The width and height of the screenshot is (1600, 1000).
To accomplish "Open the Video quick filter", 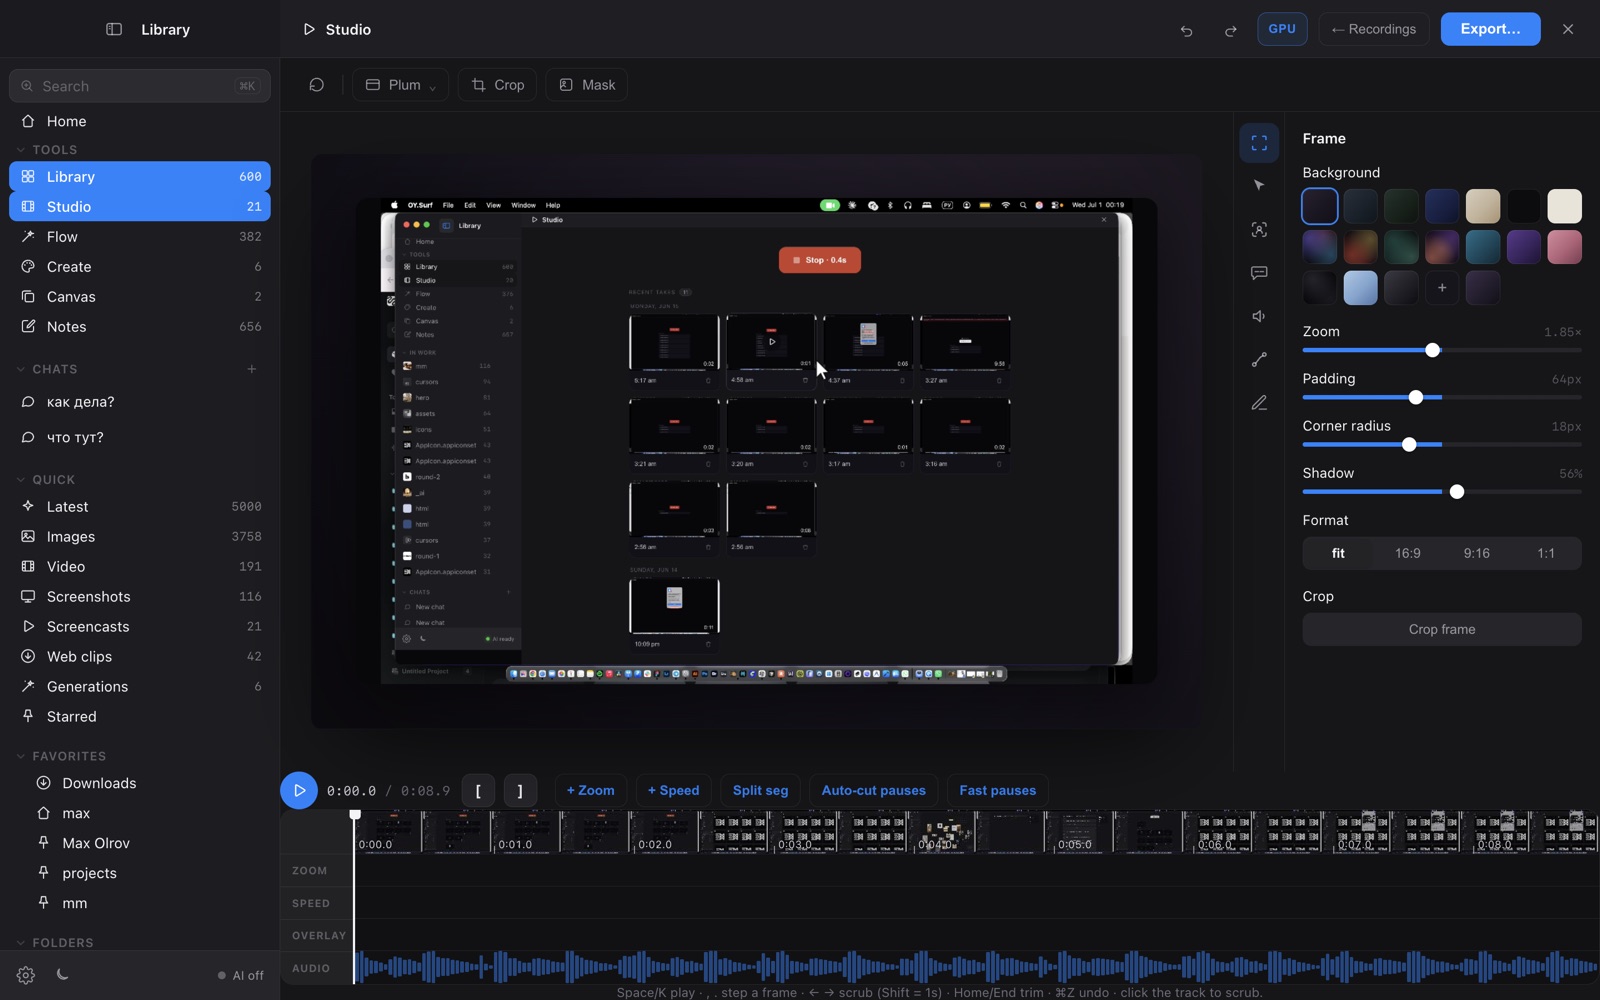I will tap(140, 567).
